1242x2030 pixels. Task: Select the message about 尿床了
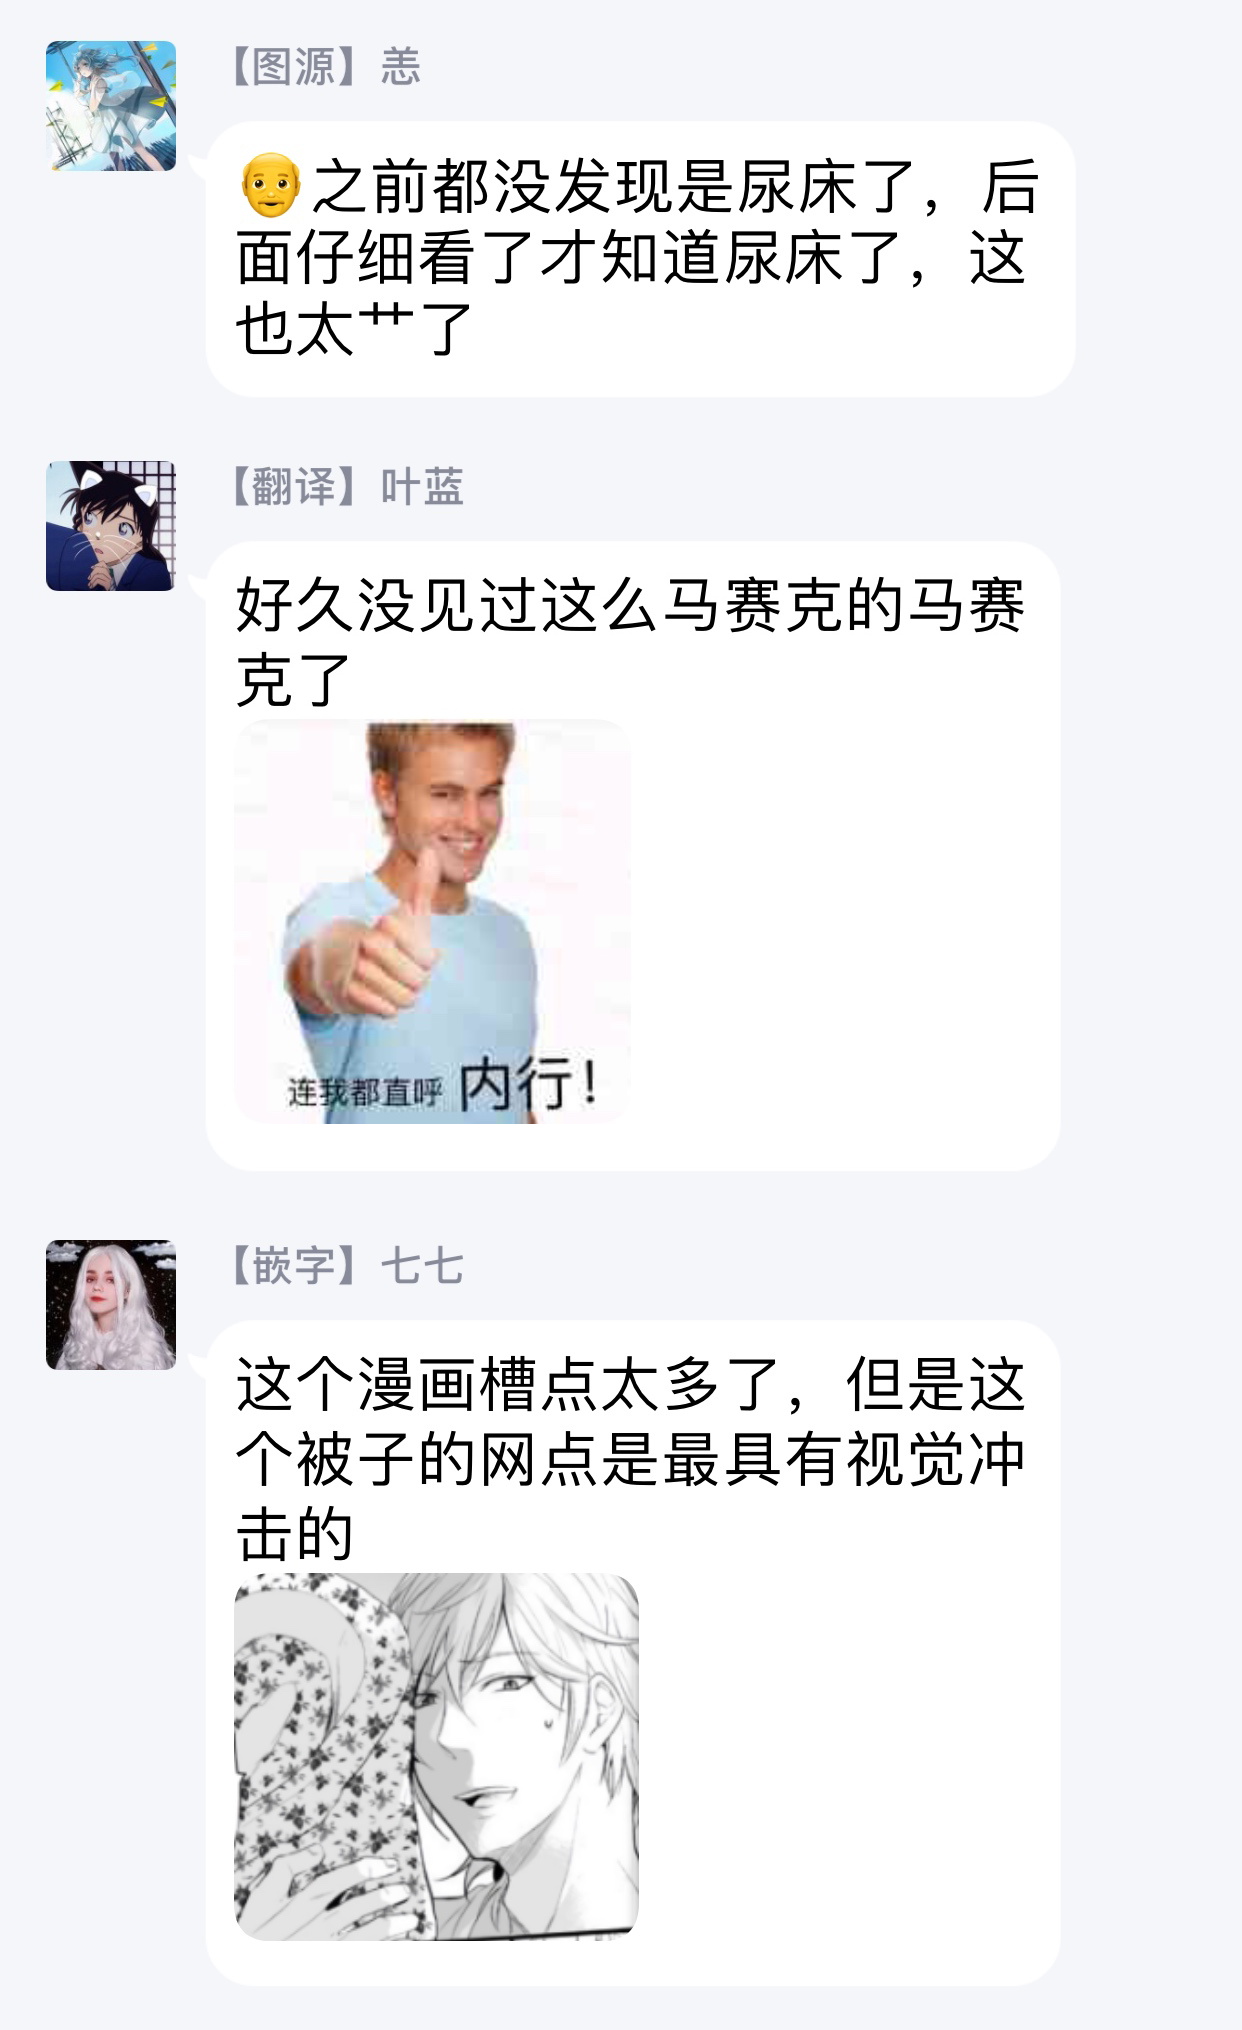click(638, 257)
